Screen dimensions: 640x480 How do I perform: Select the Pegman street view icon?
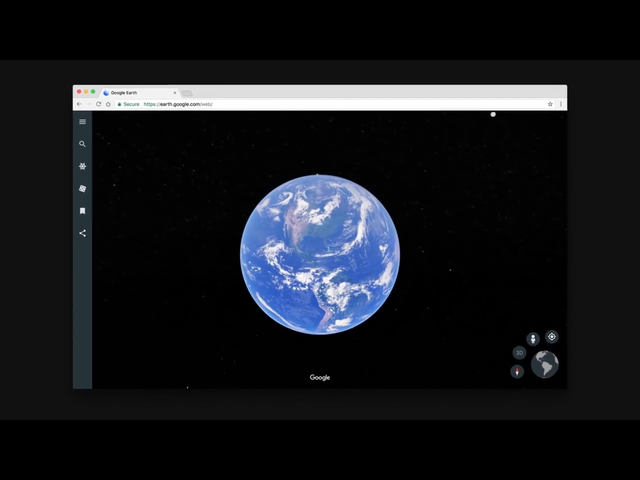pyautogui.click(x=533, y=339)
